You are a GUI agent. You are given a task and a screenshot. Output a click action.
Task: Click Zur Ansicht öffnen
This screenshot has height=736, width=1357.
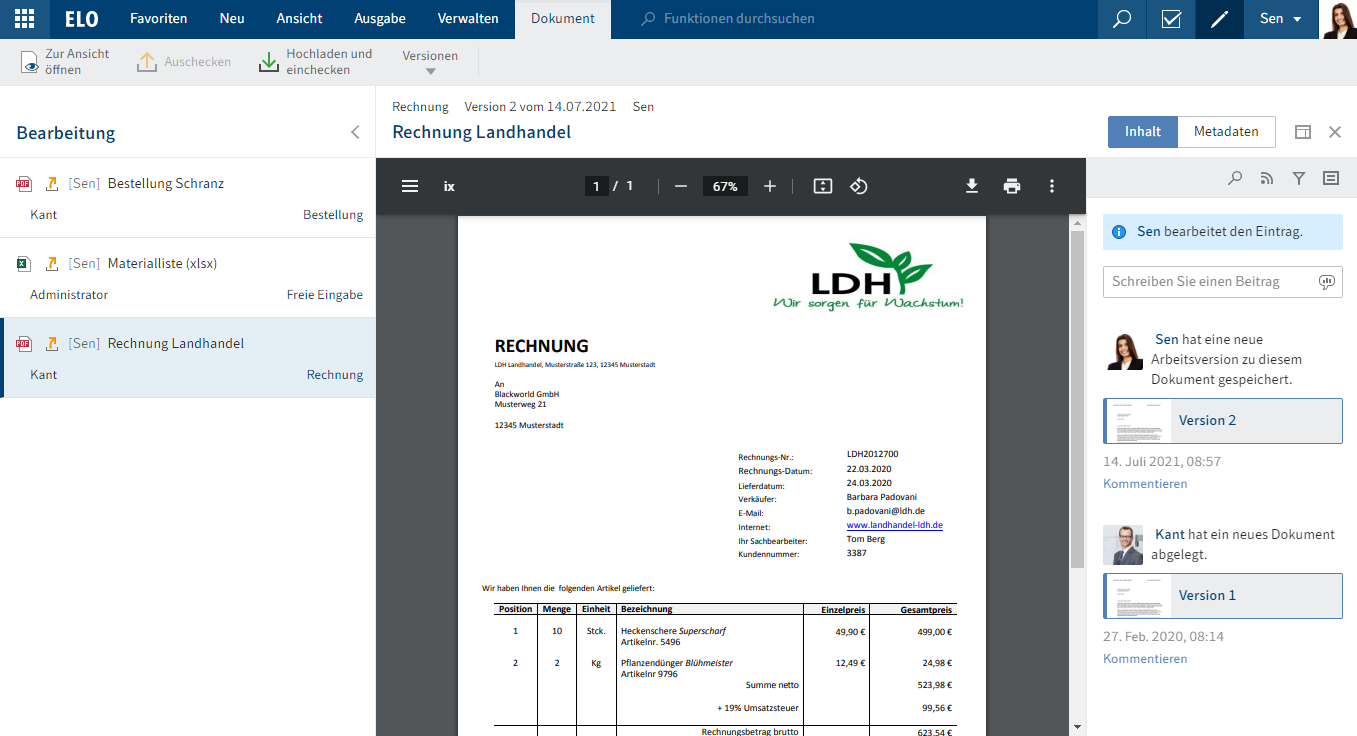(66, 62)
